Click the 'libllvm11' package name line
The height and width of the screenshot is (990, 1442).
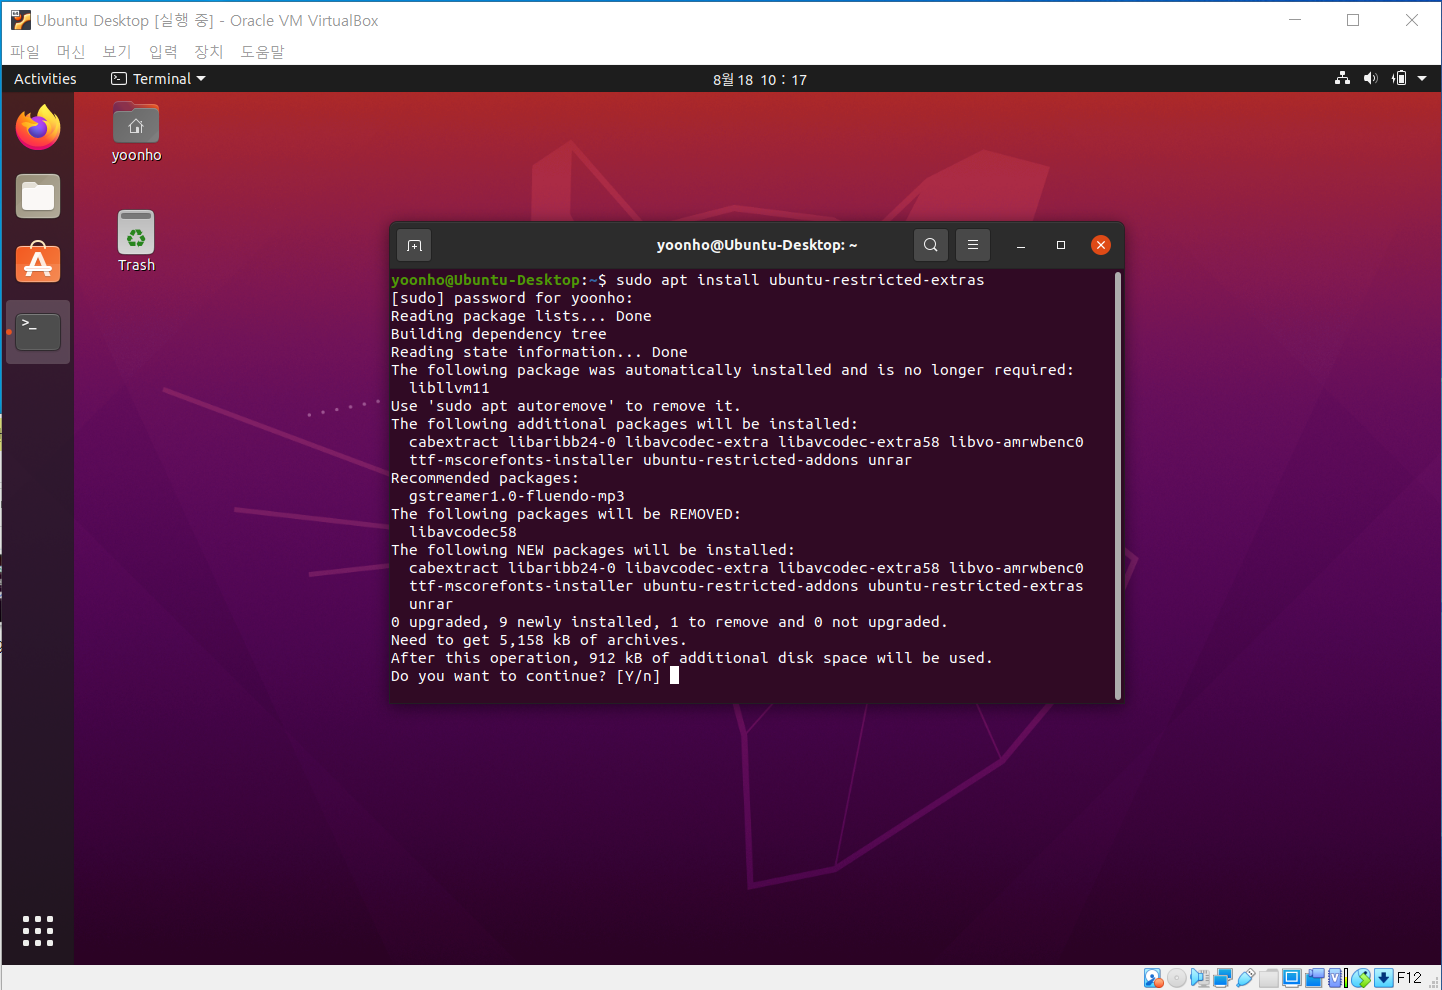click(449, 388)
